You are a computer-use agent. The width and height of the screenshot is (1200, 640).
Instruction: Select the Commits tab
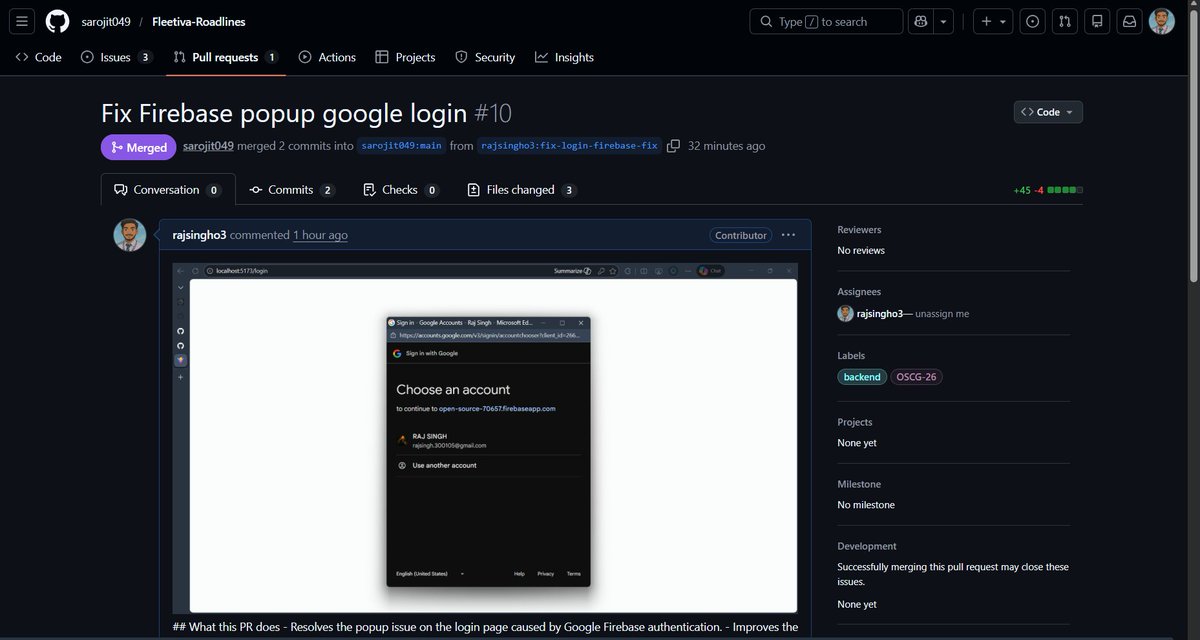tap(292, 189)
